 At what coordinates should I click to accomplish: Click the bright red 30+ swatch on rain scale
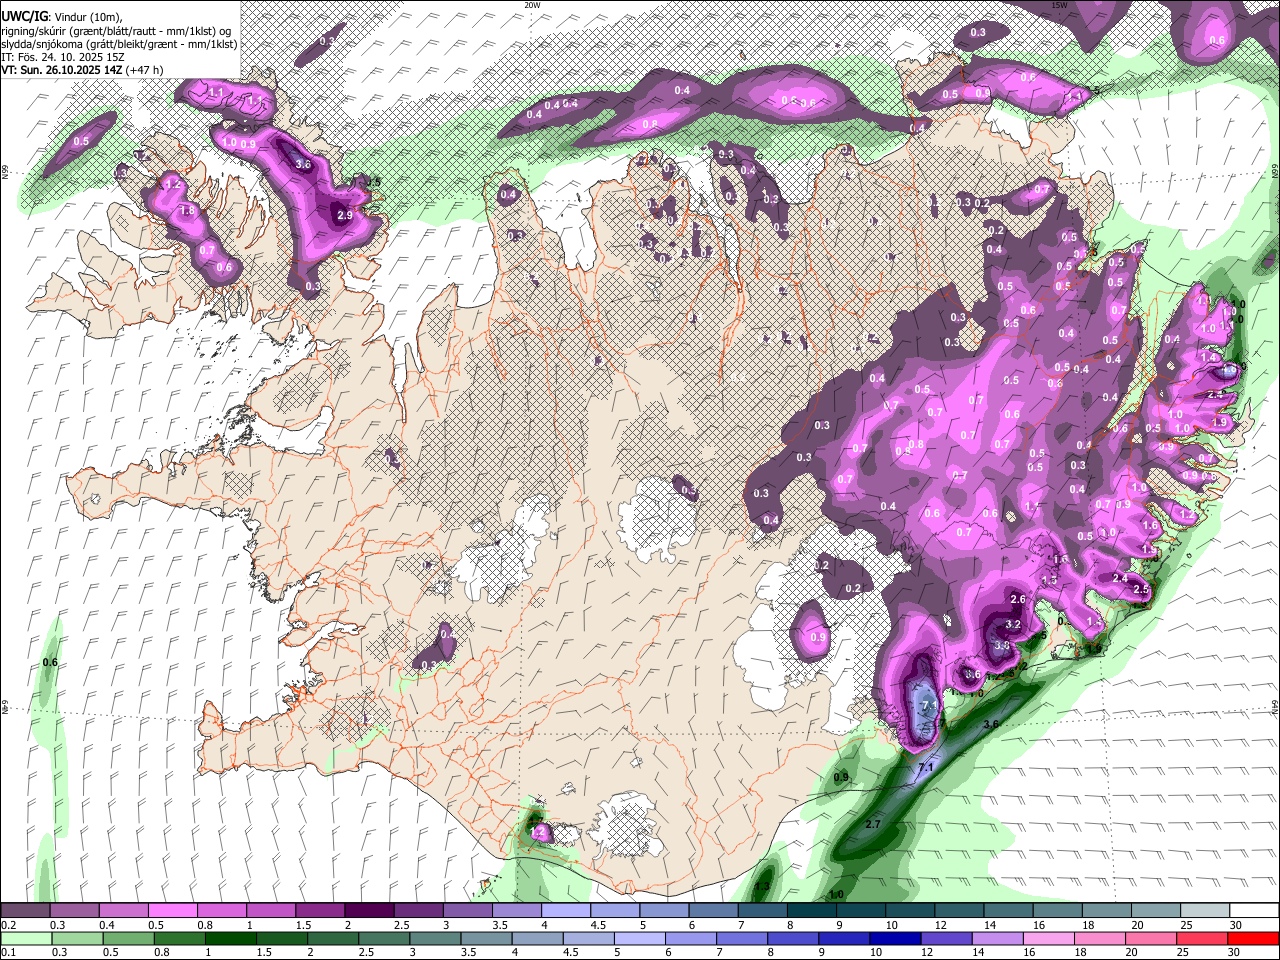(x=1254, y=938)
